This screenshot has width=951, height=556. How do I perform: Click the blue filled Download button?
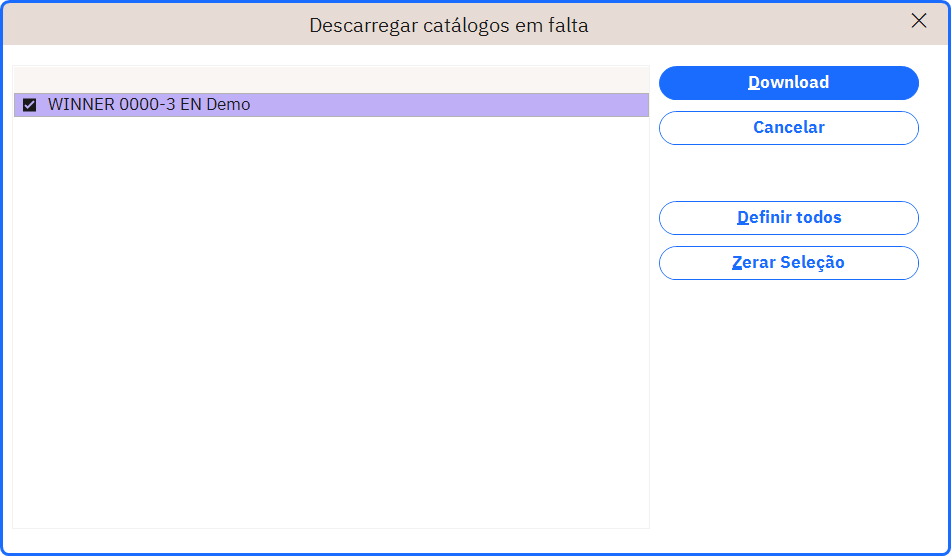788,82
